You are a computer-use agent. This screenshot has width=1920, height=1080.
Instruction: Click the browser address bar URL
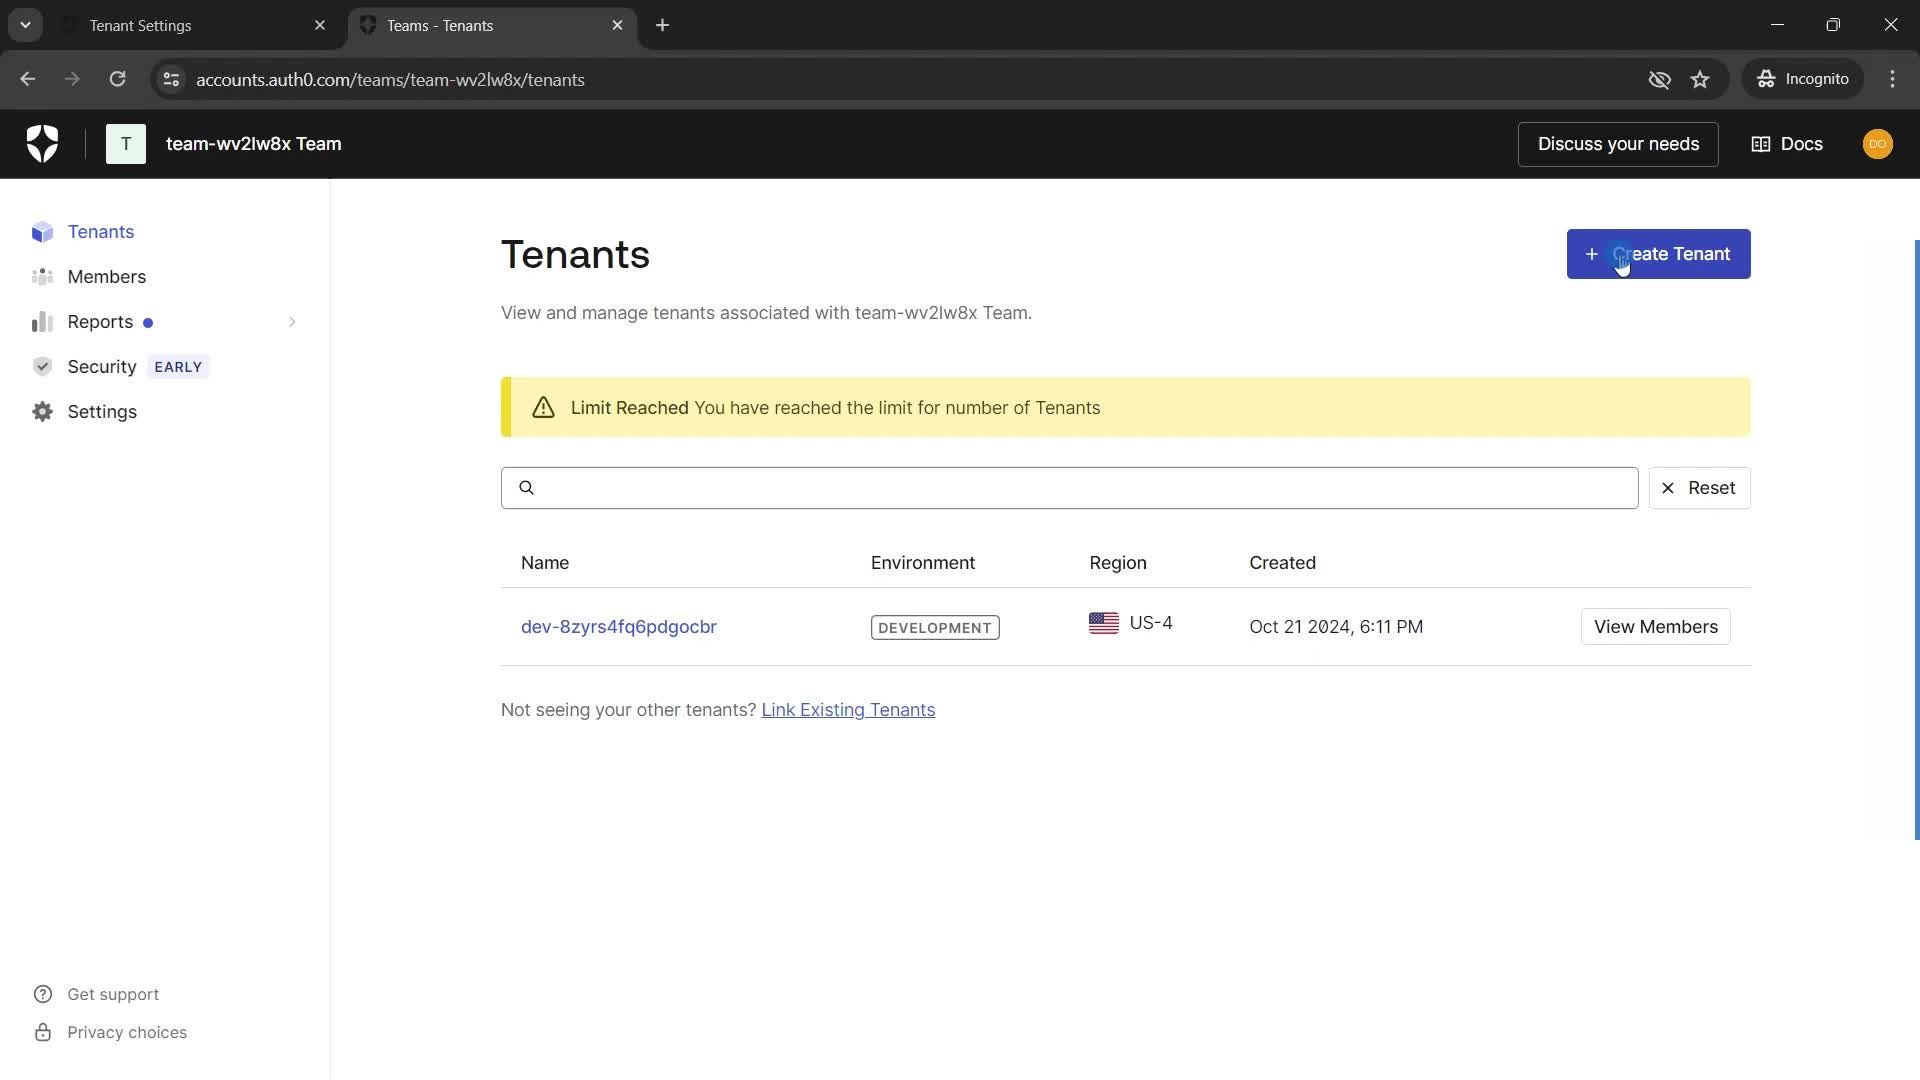click(390, 79)
